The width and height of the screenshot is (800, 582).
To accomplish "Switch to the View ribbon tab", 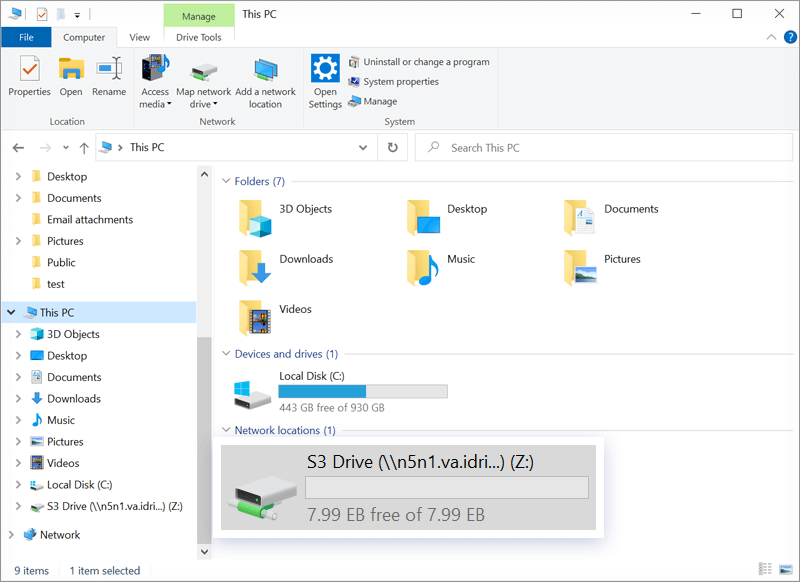I will coord(139,37).
